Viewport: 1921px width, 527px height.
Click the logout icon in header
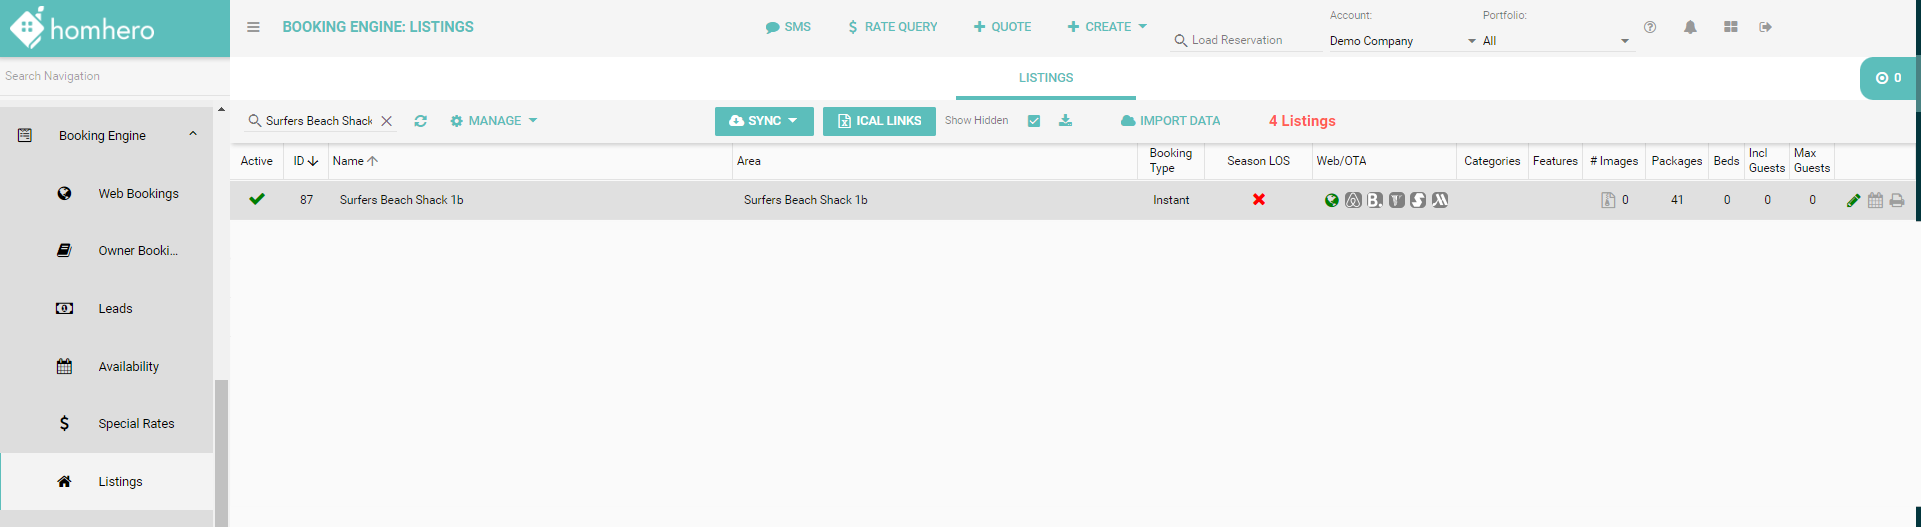1766,27
